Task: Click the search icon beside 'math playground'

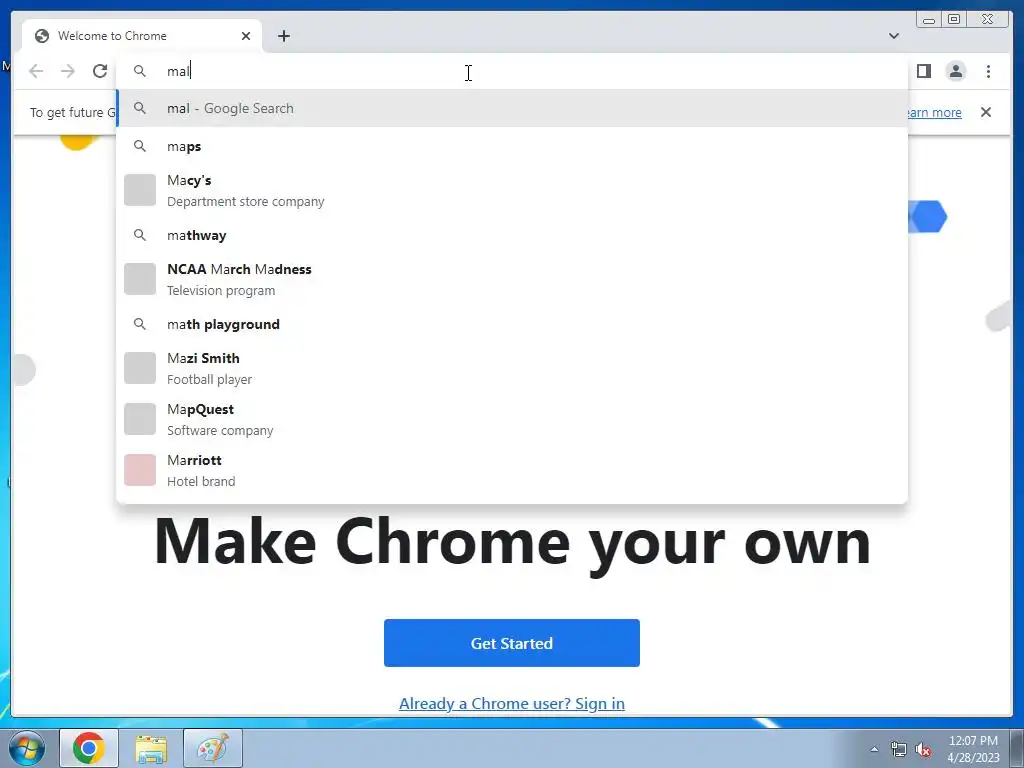Action: [x=140, y=324]
